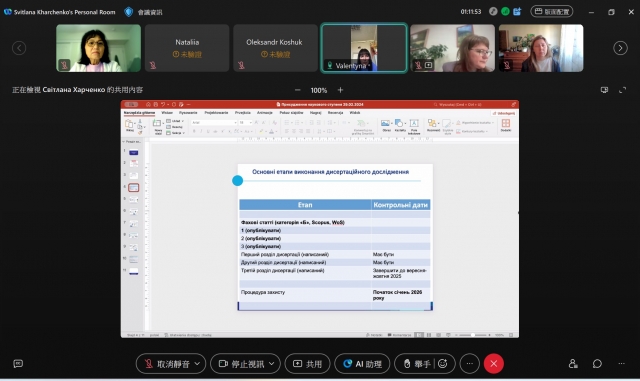
Task: Zoom in shared content with plus
Action: [340, 90]
